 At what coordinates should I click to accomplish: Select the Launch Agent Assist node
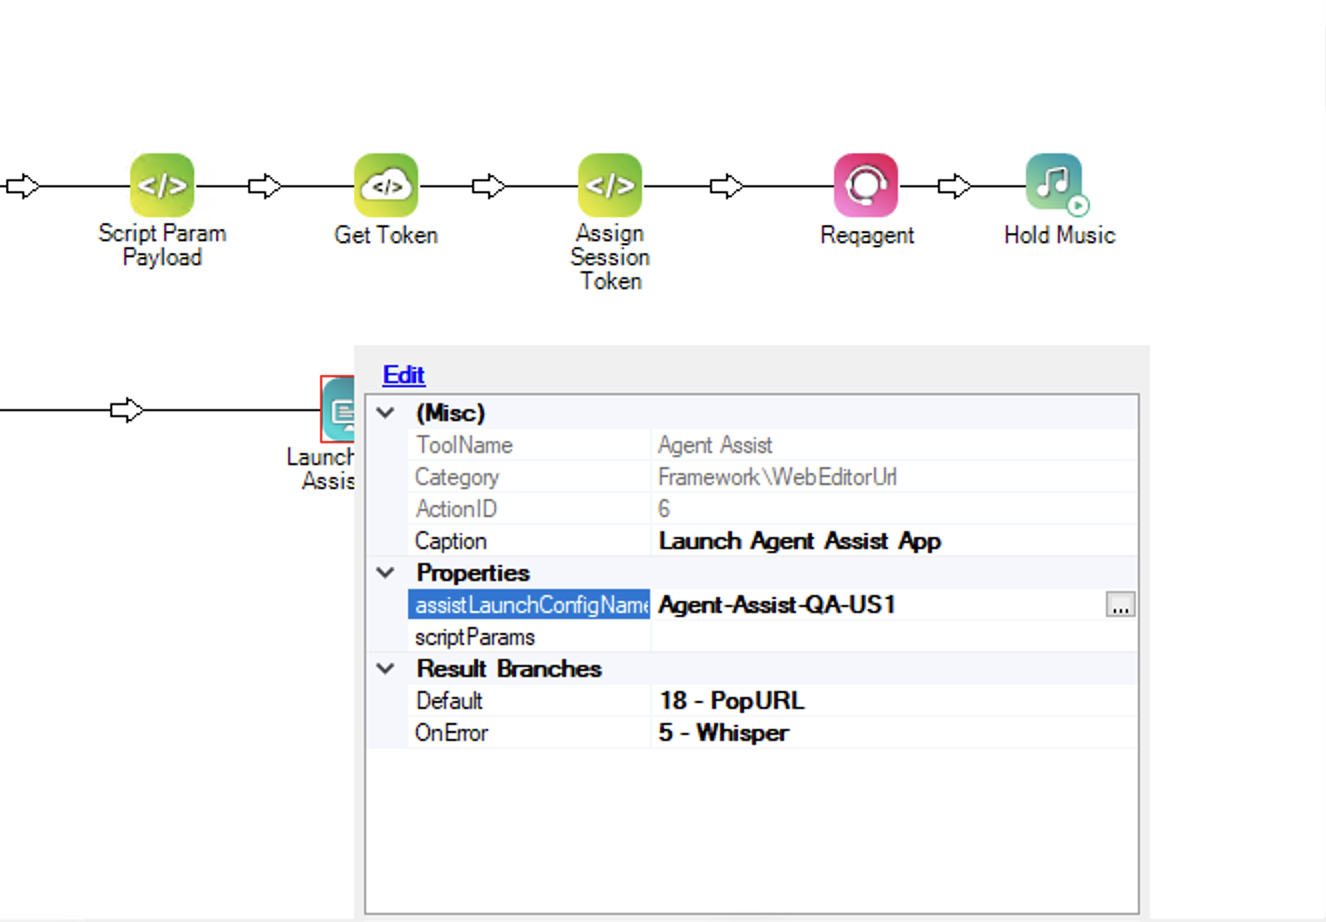(340, 410)
